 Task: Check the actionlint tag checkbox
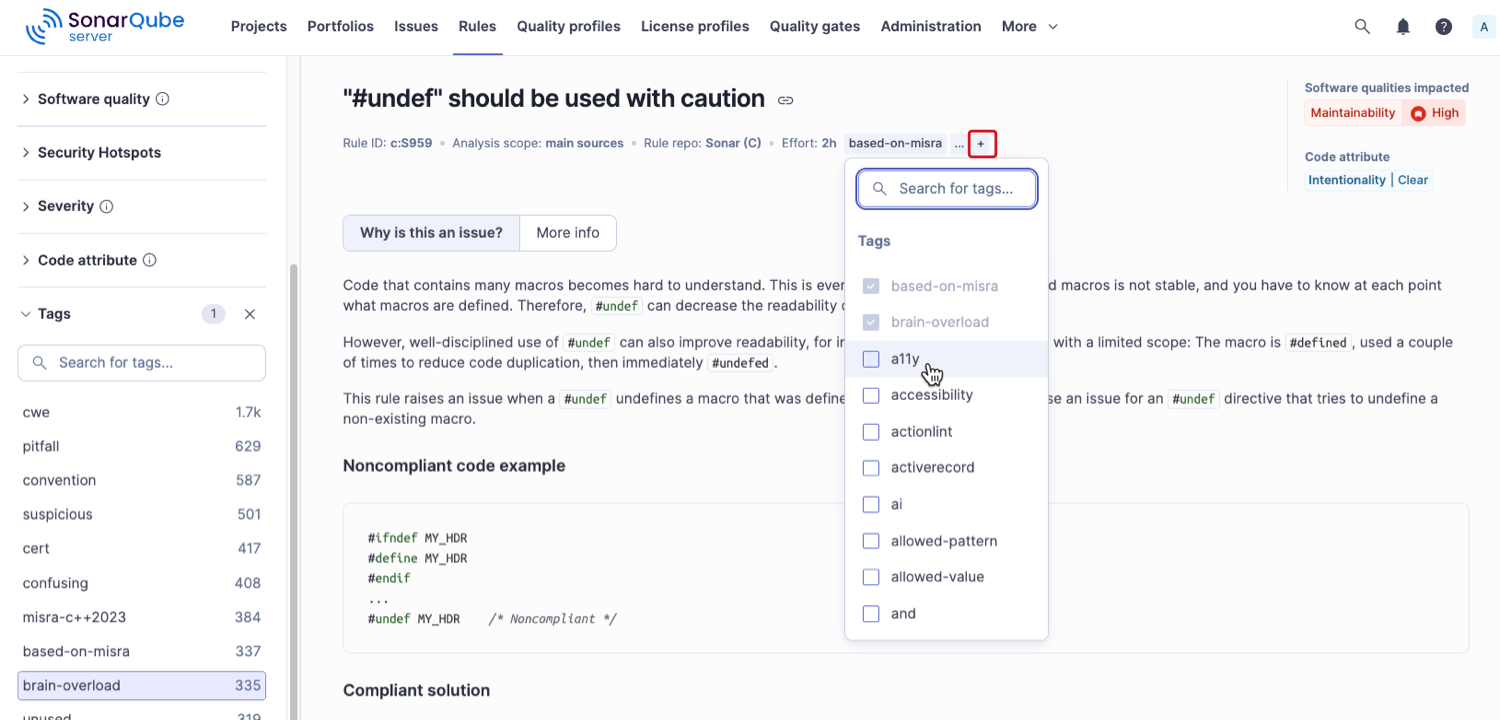[871, 432]
